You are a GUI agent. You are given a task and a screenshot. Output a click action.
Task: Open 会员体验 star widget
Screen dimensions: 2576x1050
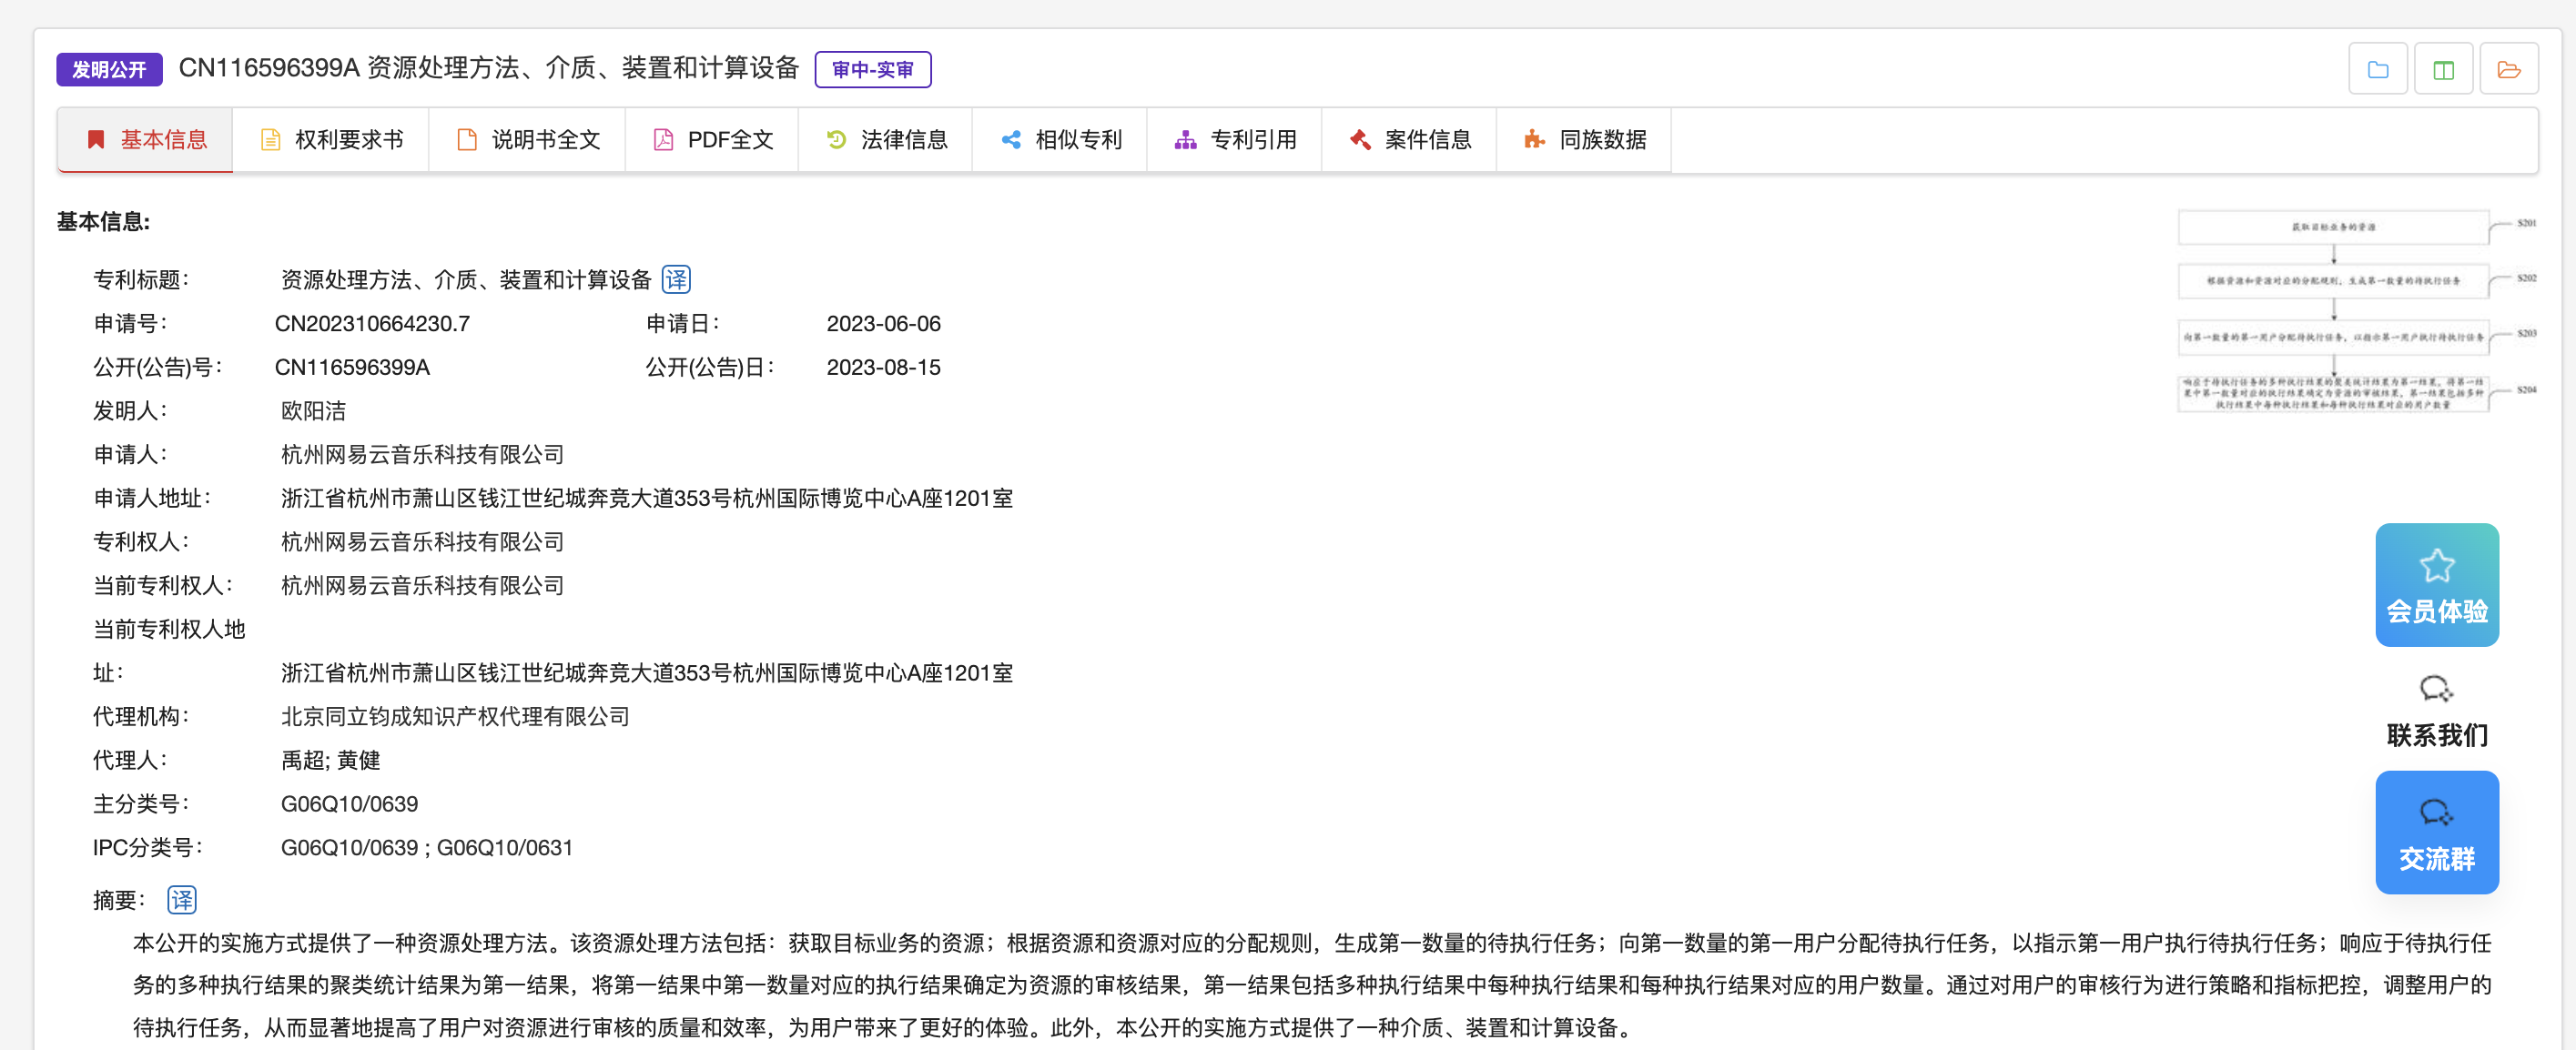tap(2436, 584)
